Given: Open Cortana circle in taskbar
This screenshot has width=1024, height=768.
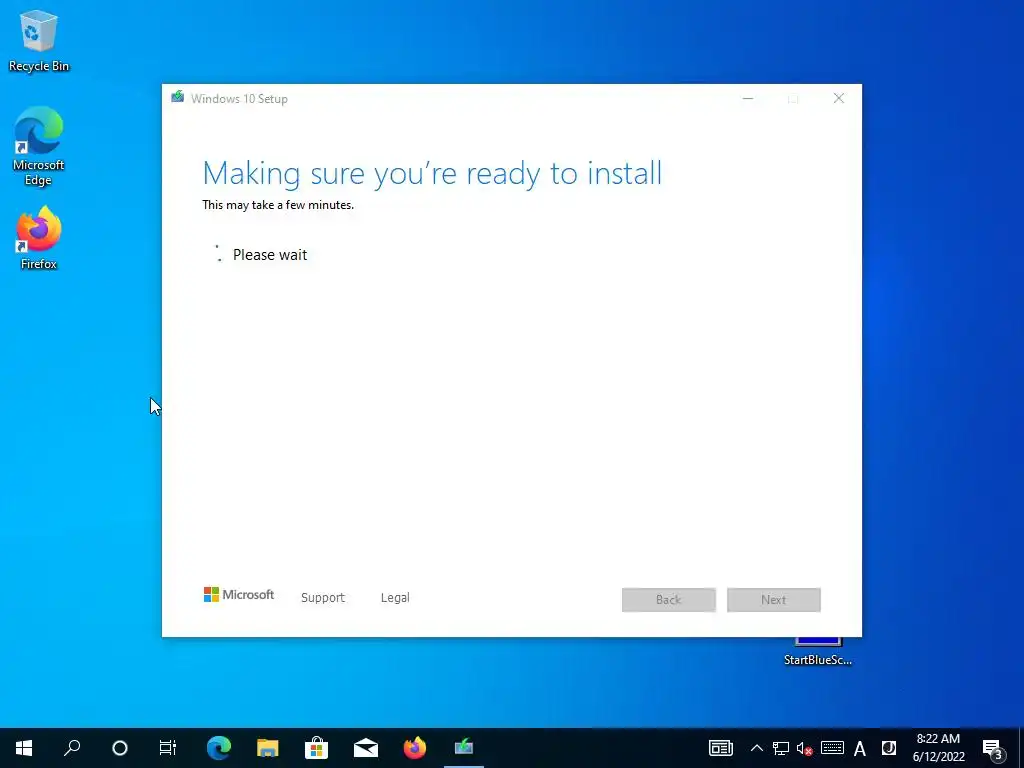Looking at the screenshot, I should click(x=120, y=748).
